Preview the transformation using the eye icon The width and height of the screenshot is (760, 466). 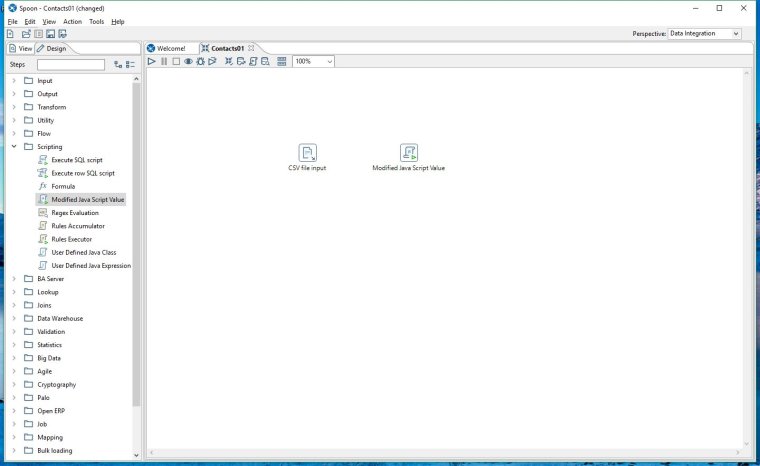coord(188,61)
